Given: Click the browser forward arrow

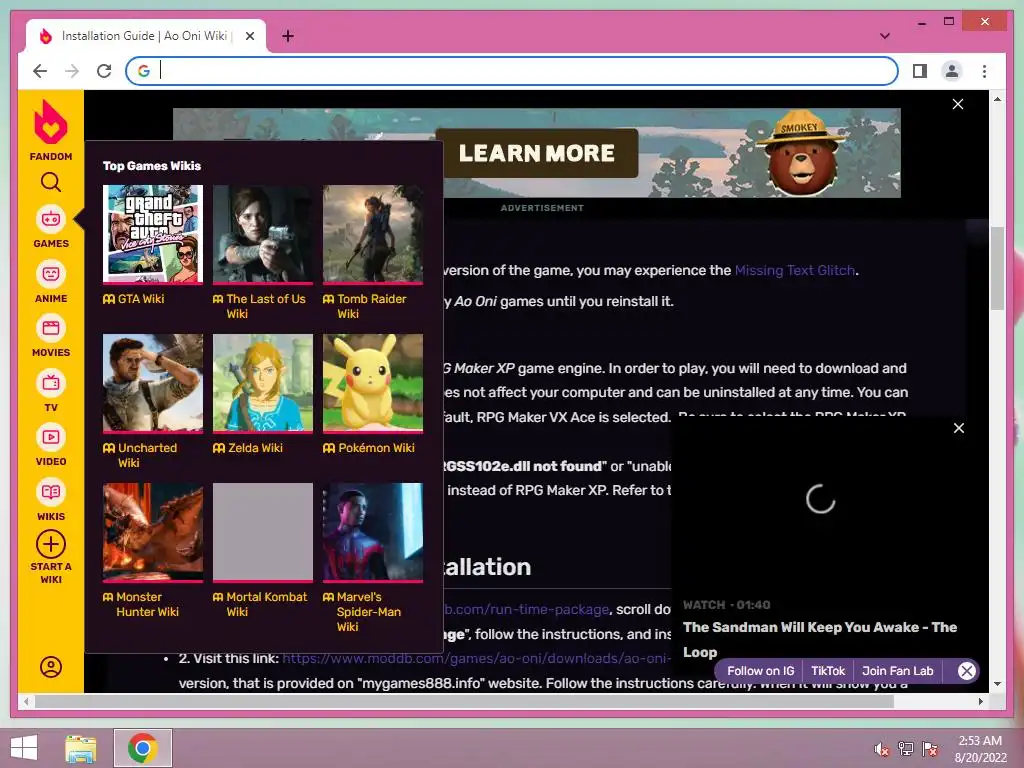Looking at the screenshot, I should point(72,71).
